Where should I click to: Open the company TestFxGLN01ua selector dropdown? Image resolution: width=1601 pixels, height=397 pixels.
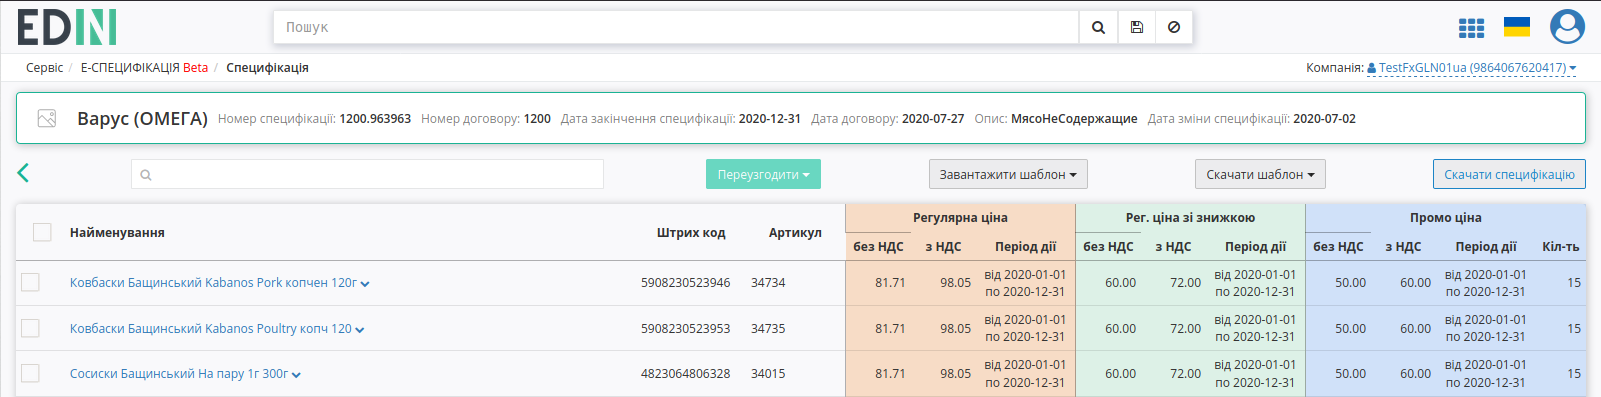1472,68
